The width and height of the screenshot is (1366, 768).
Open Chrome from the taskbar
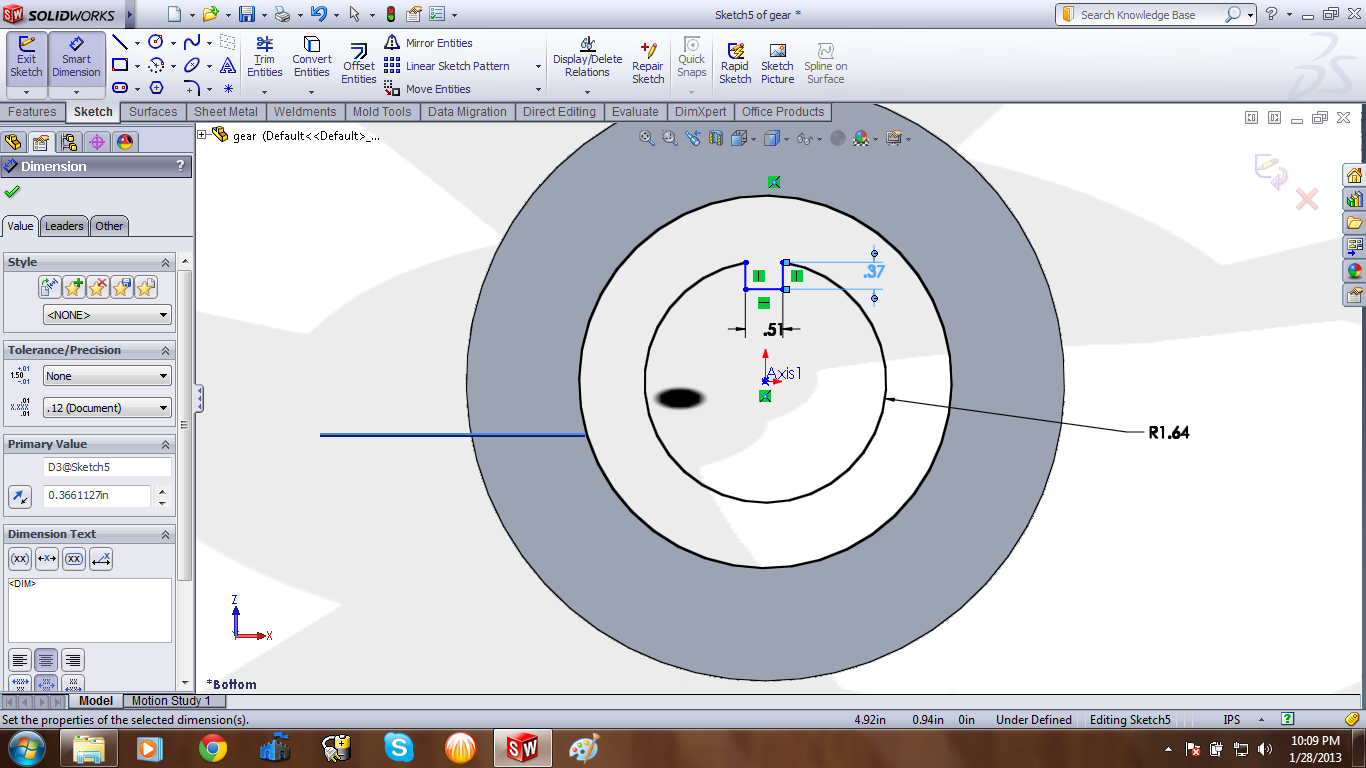click(212, 747)
